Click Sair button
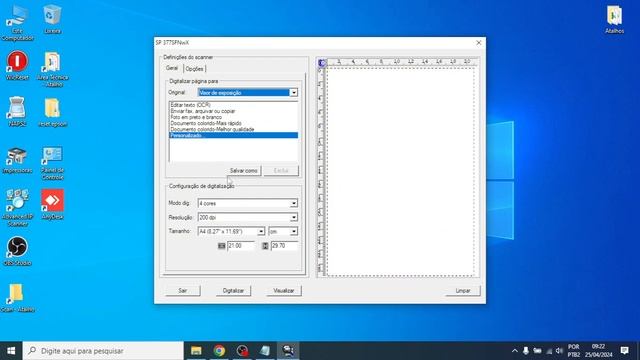 (182, 291)
